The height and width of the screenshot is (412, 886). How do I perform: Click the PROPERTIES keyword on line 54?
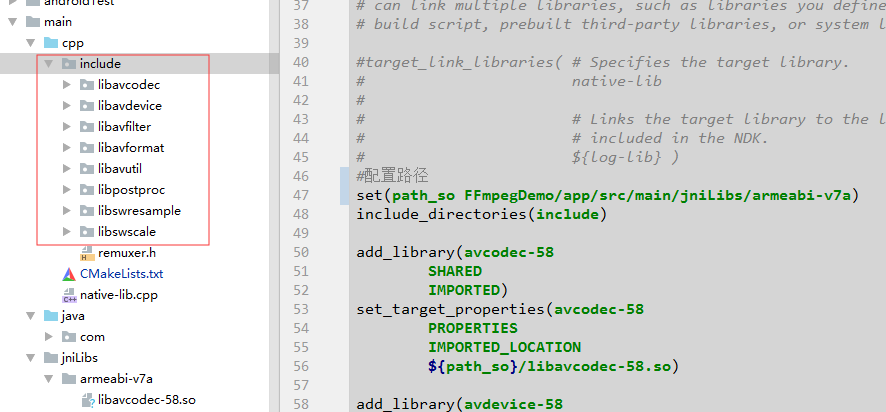(x=472, y=328)
